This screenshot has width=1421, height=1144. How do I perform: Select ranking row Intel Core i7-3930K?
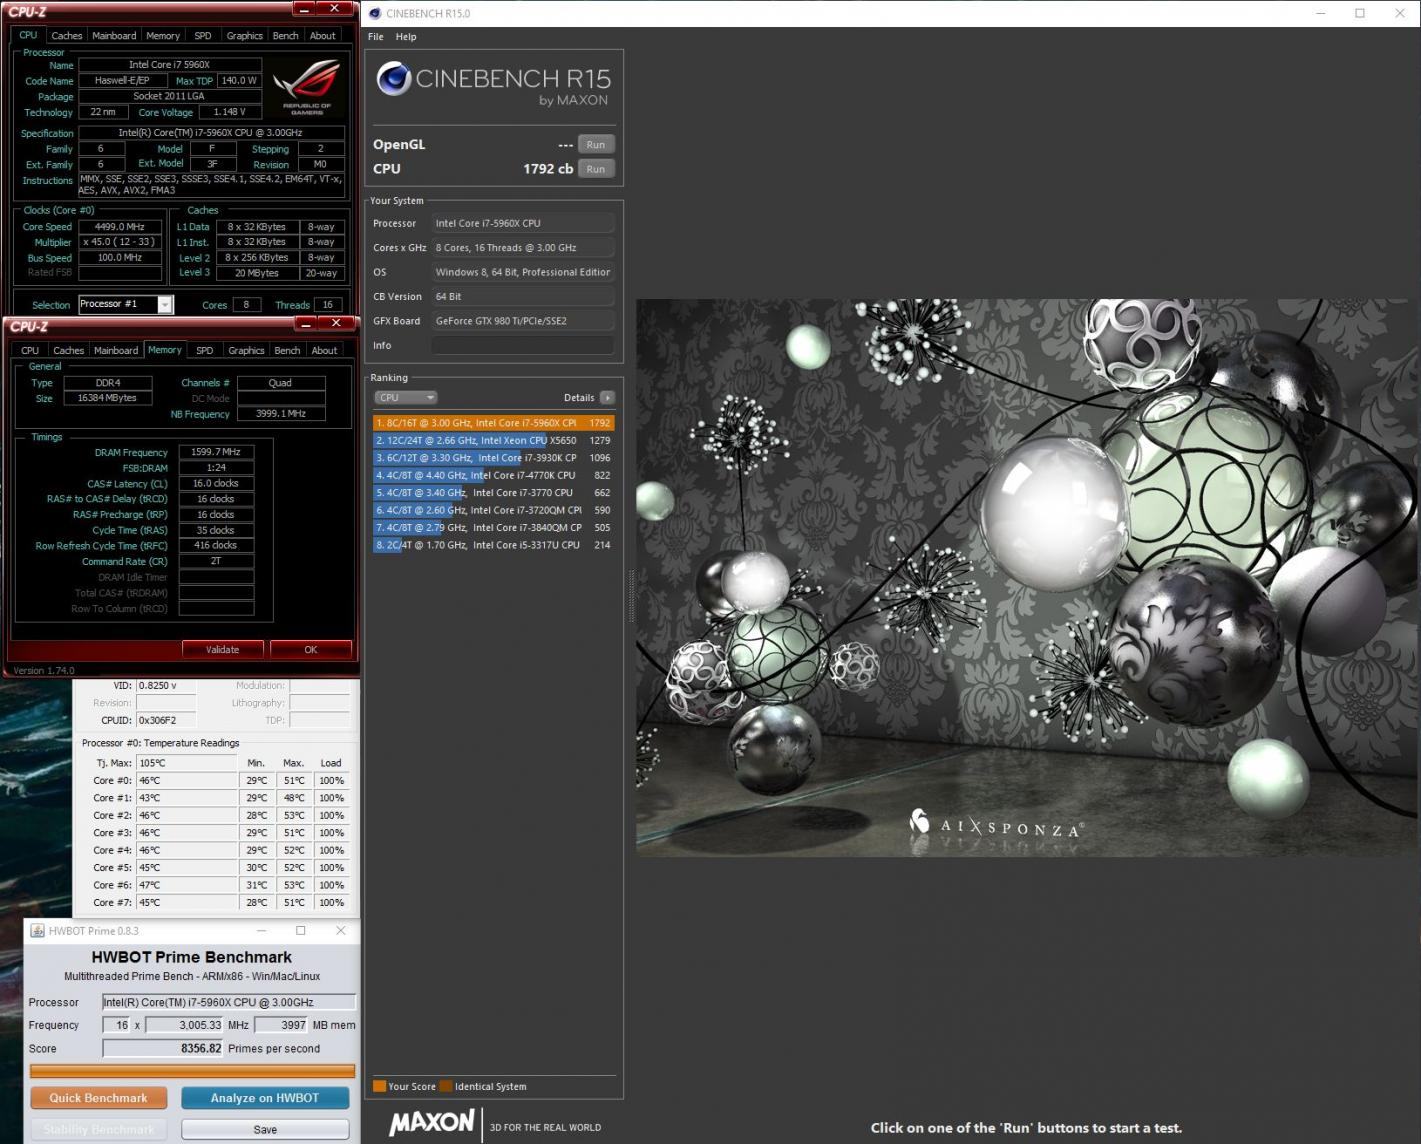click(x=493, y=458)
